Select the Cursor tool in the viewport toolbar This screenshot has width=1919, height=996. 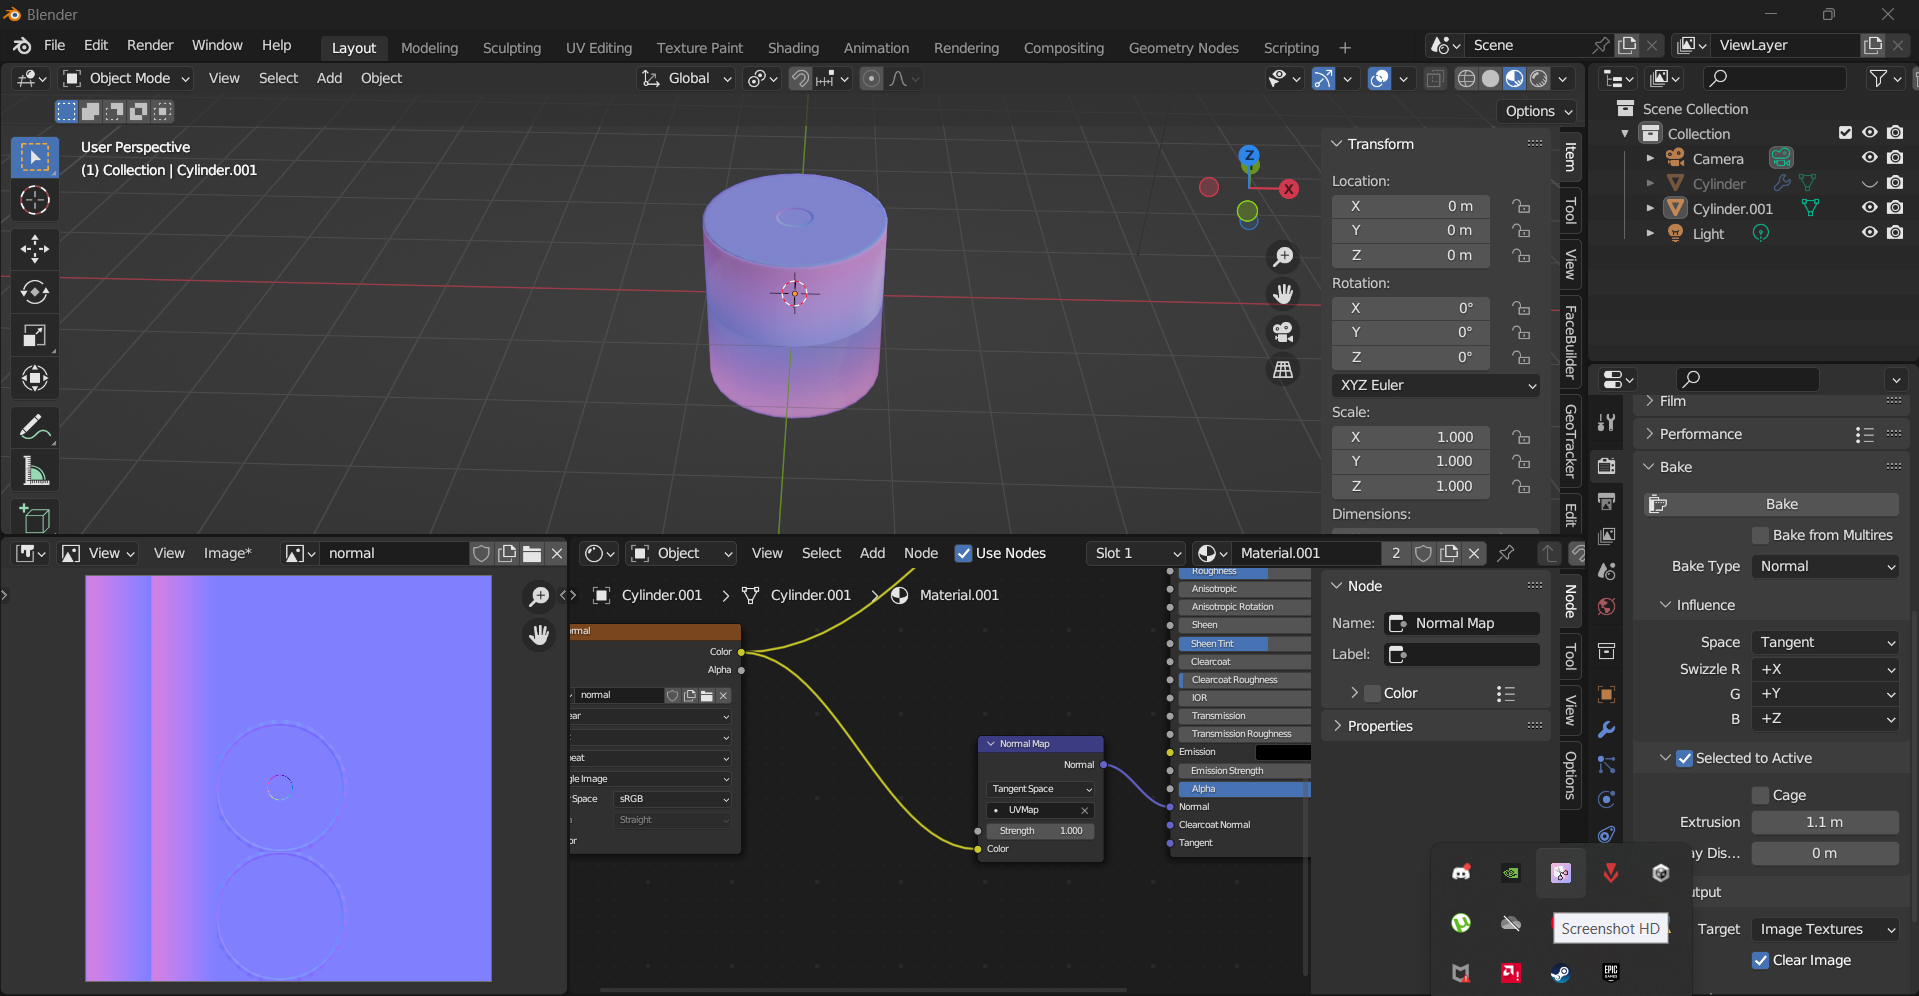pos(35,201)
